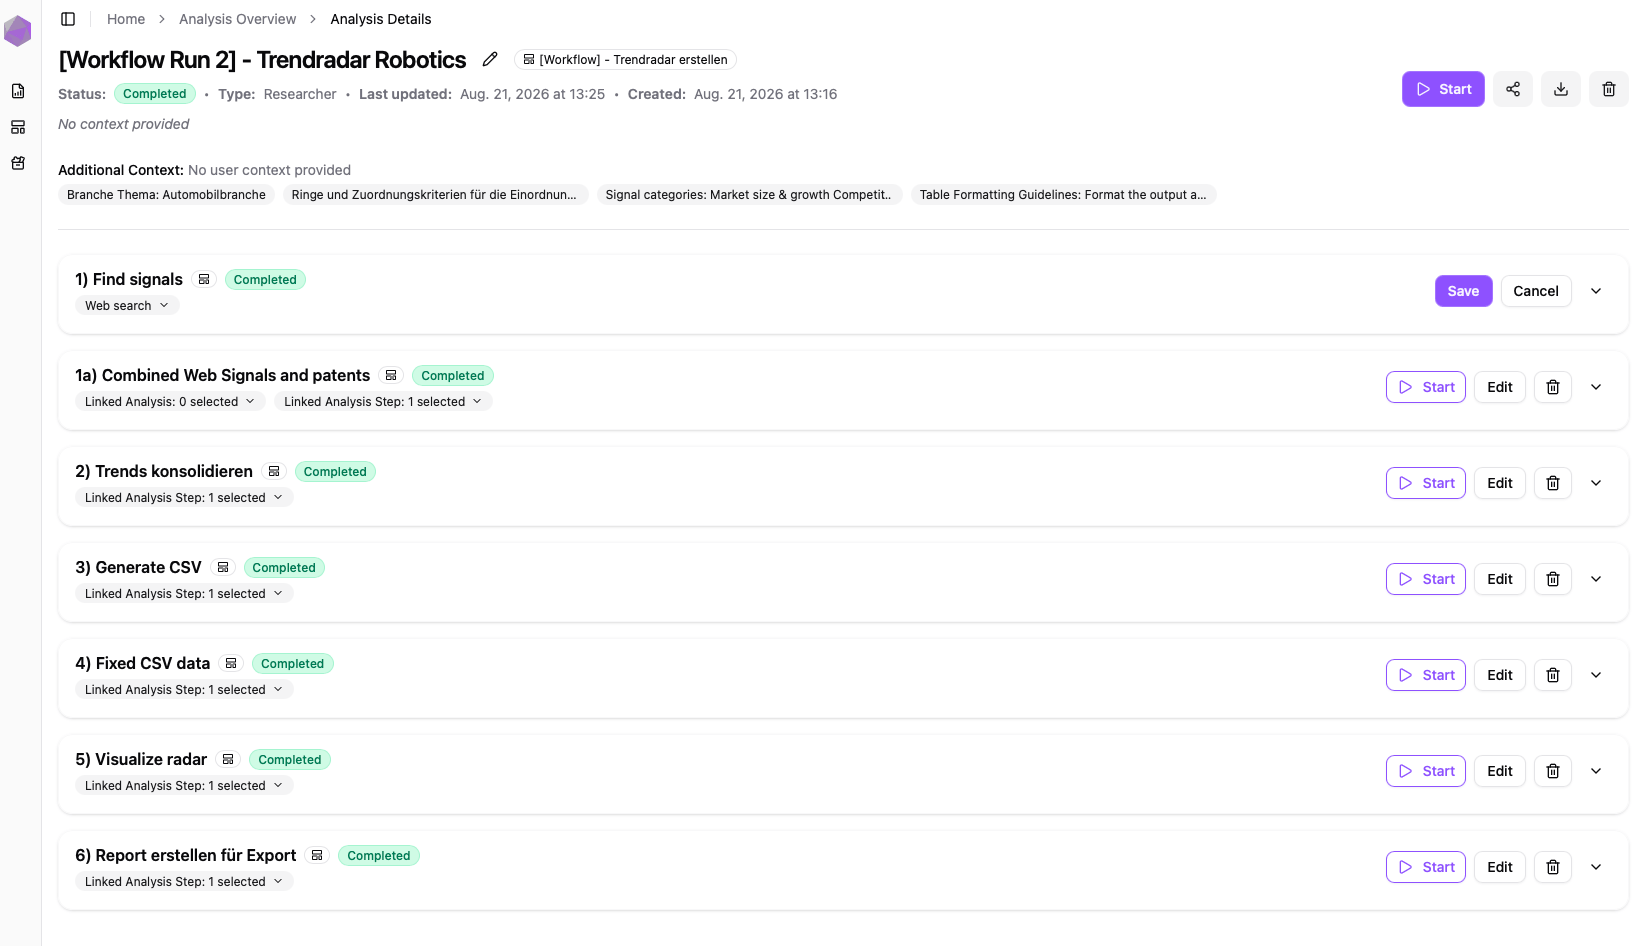
Task: Delete the whole analysis with top trash icon
Action: coord(1609,89)
